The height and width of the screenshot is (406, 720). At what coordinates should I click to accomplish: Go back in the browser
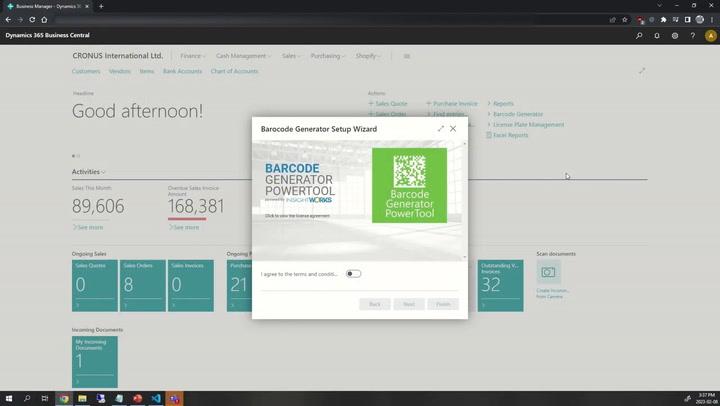8,20
